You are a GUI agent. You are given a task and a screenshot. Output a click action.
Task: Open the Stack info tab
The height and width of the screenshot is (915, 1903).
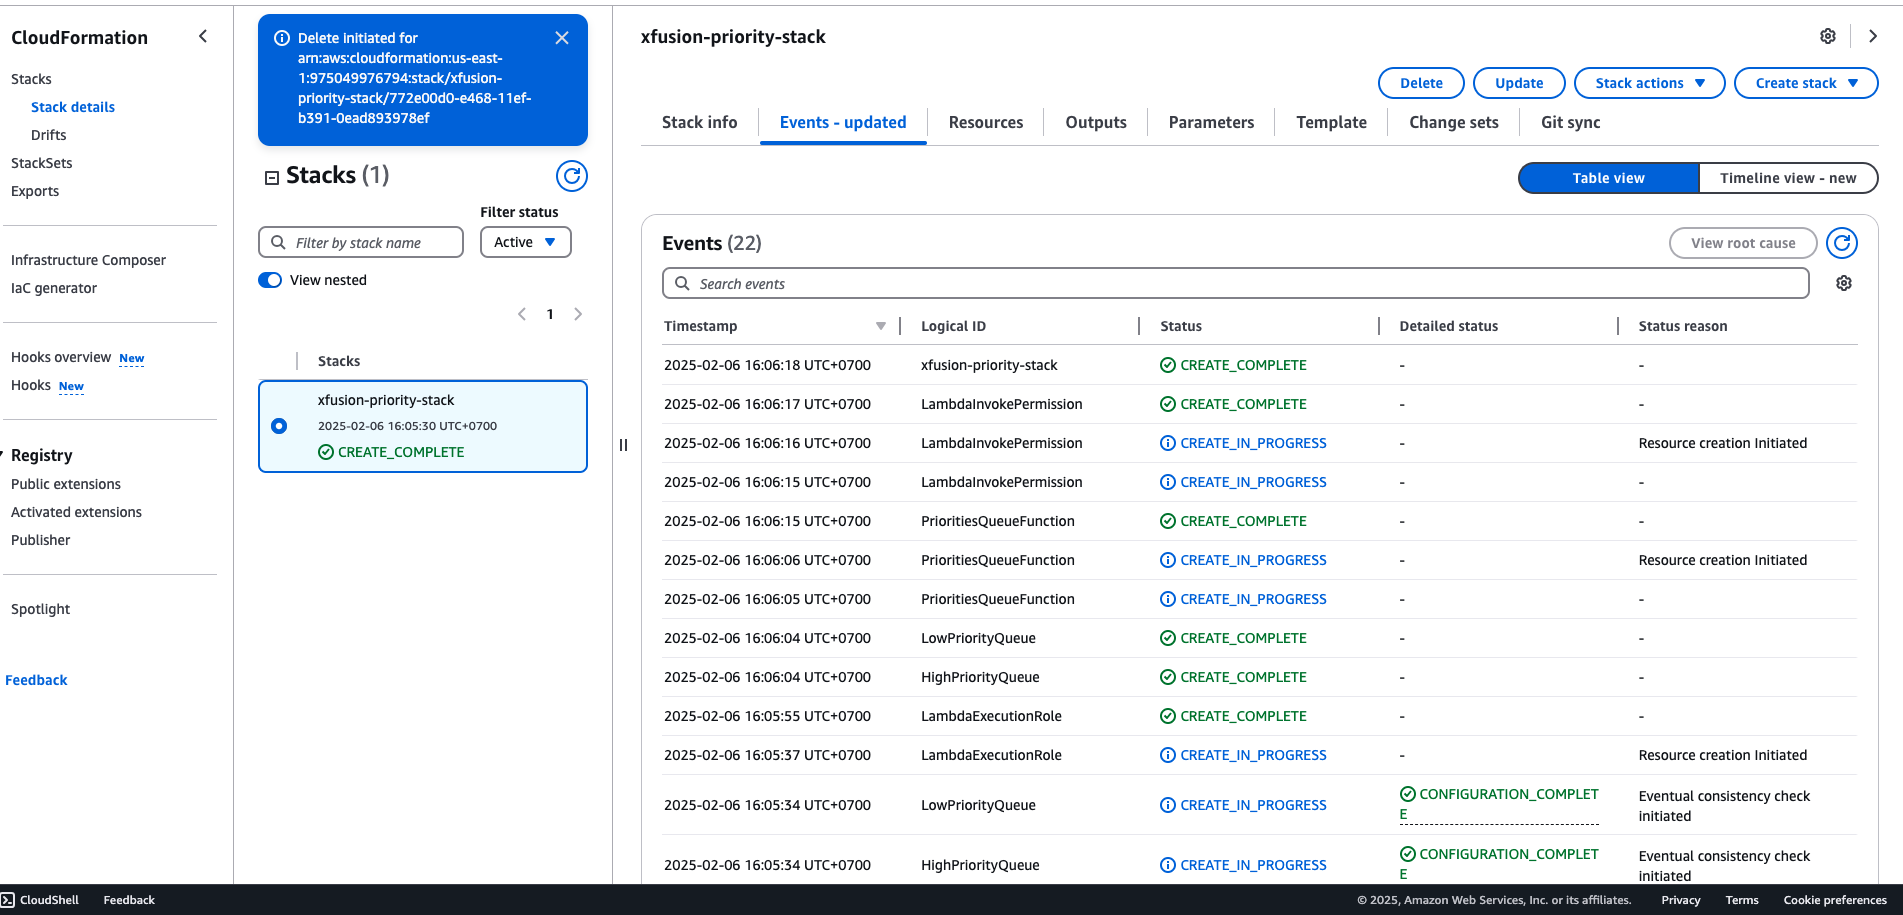pyautogui.click(x=700, y=122)
